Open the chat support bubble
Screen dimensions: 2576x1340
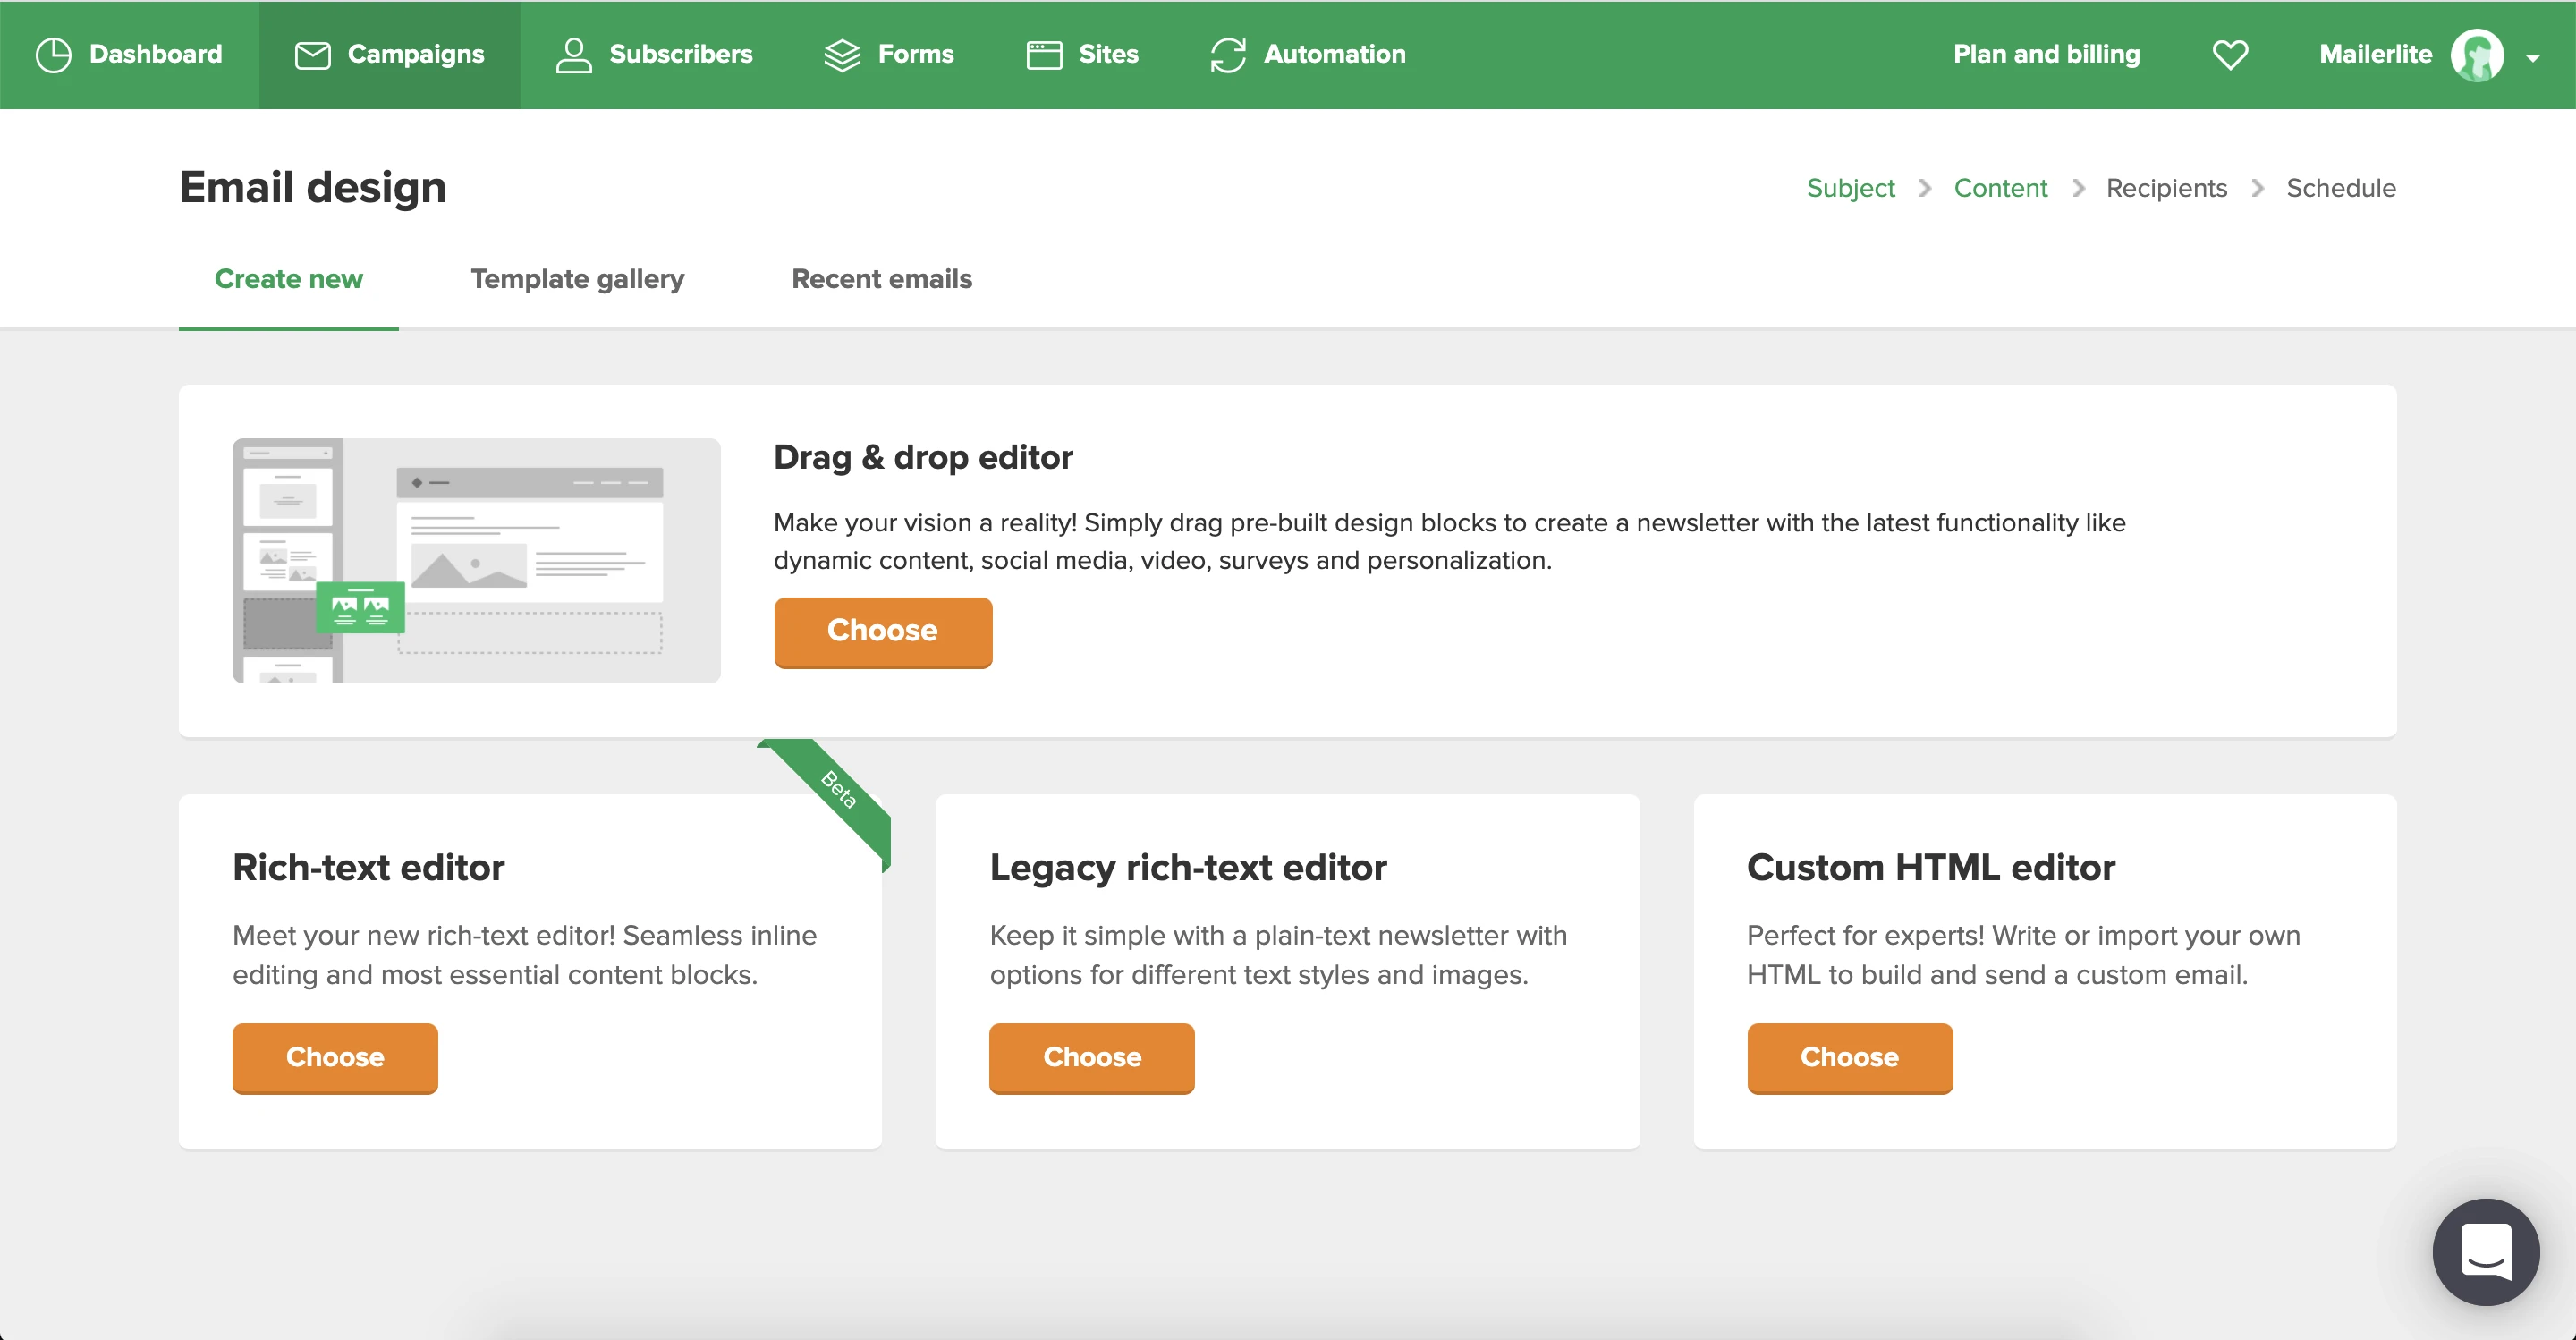click(2485, 1251)
